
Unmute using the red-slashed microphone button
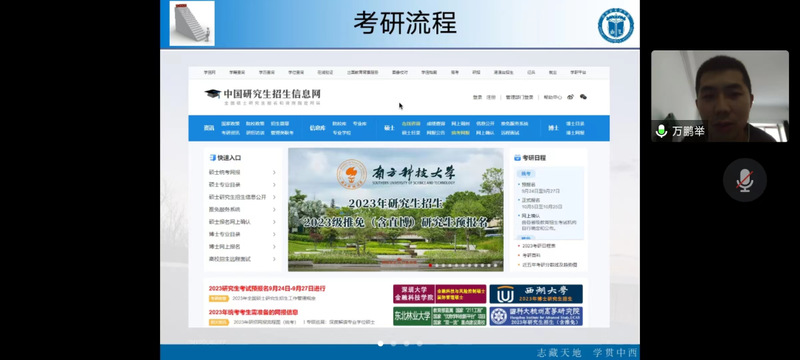coord(744,181)
